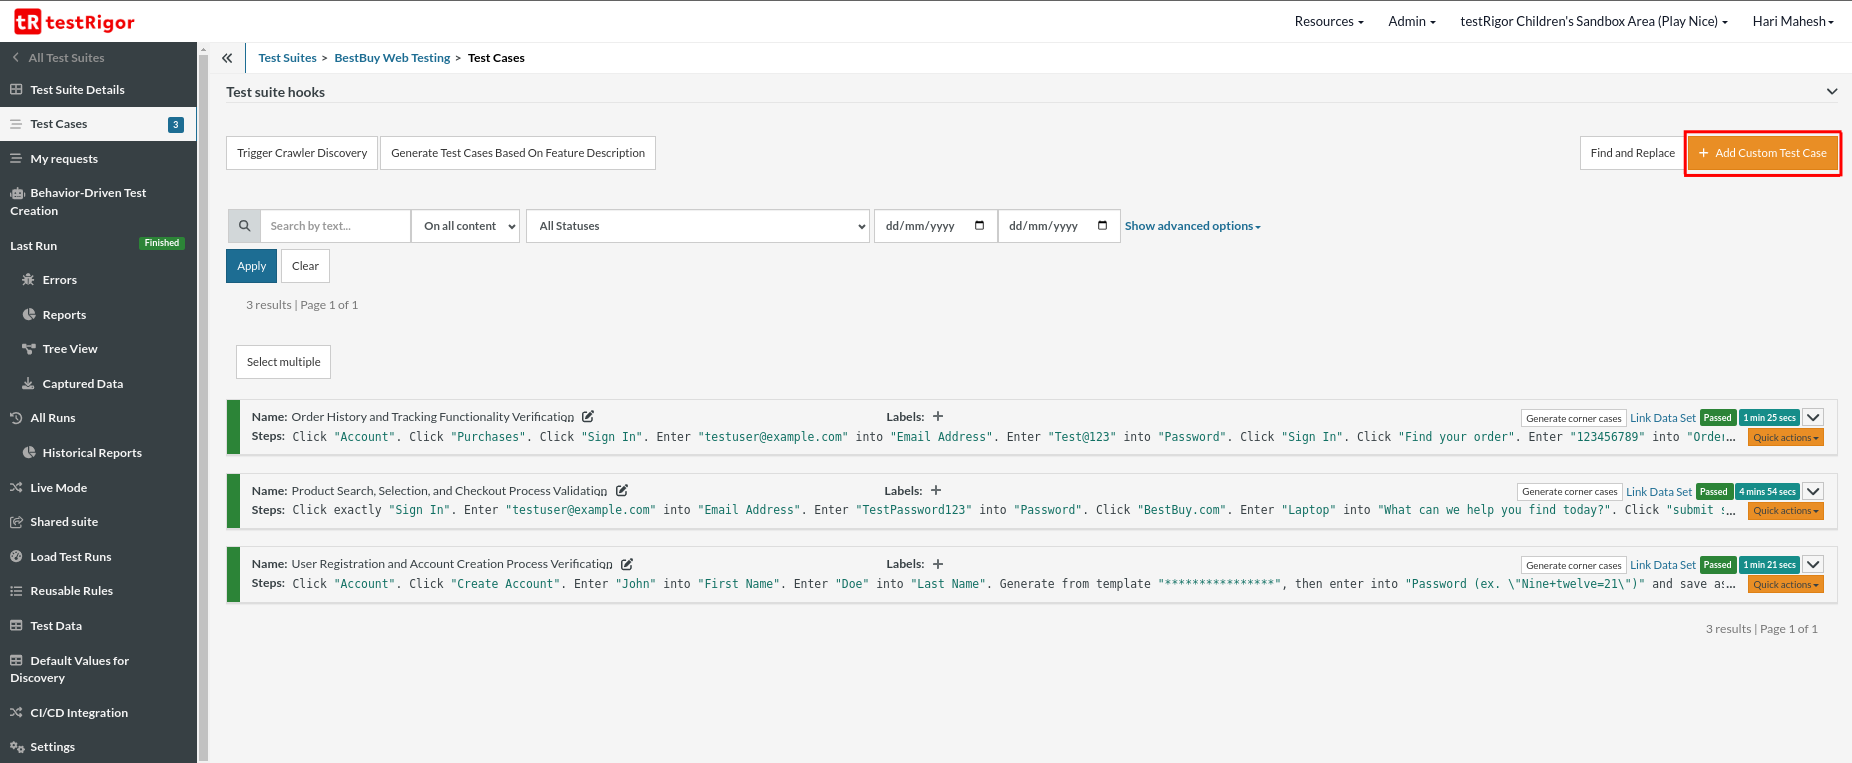Expand the Test suite hooks section
Screen dimensions: 1852x763
pos(1831,92)
